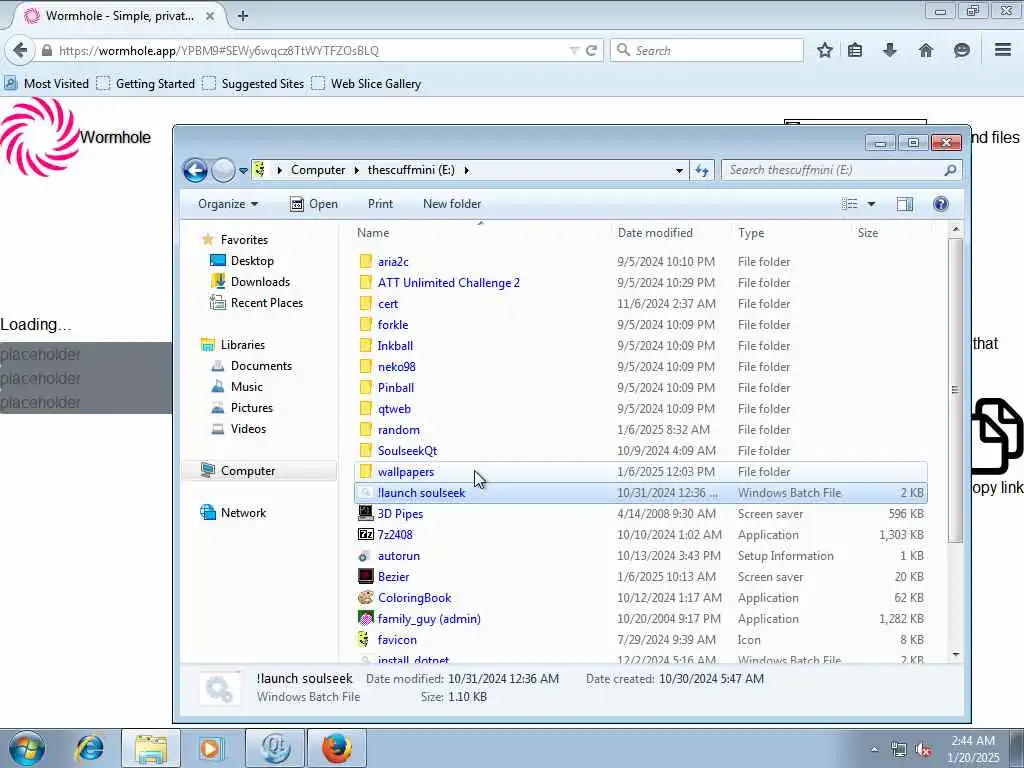Click the Wormhole pink spiral logo
1024x768 pixels.
[x=39, y=136]
